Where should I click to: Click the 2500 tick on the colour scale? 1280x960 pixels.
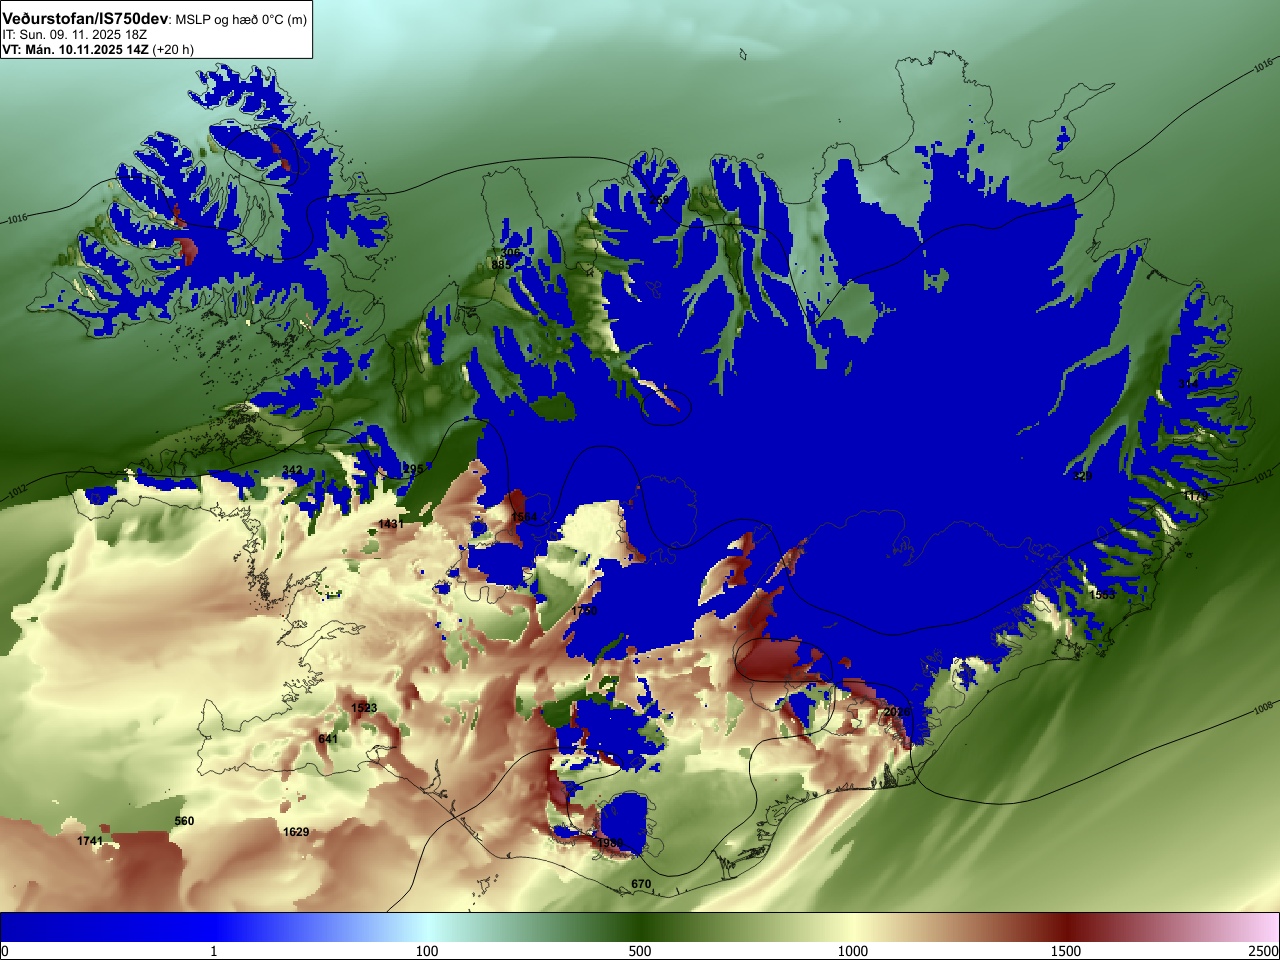1264,951
